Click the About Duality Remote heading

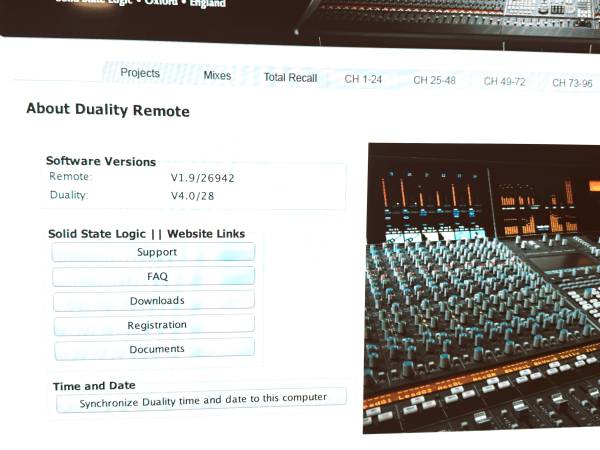click(108, 110)
